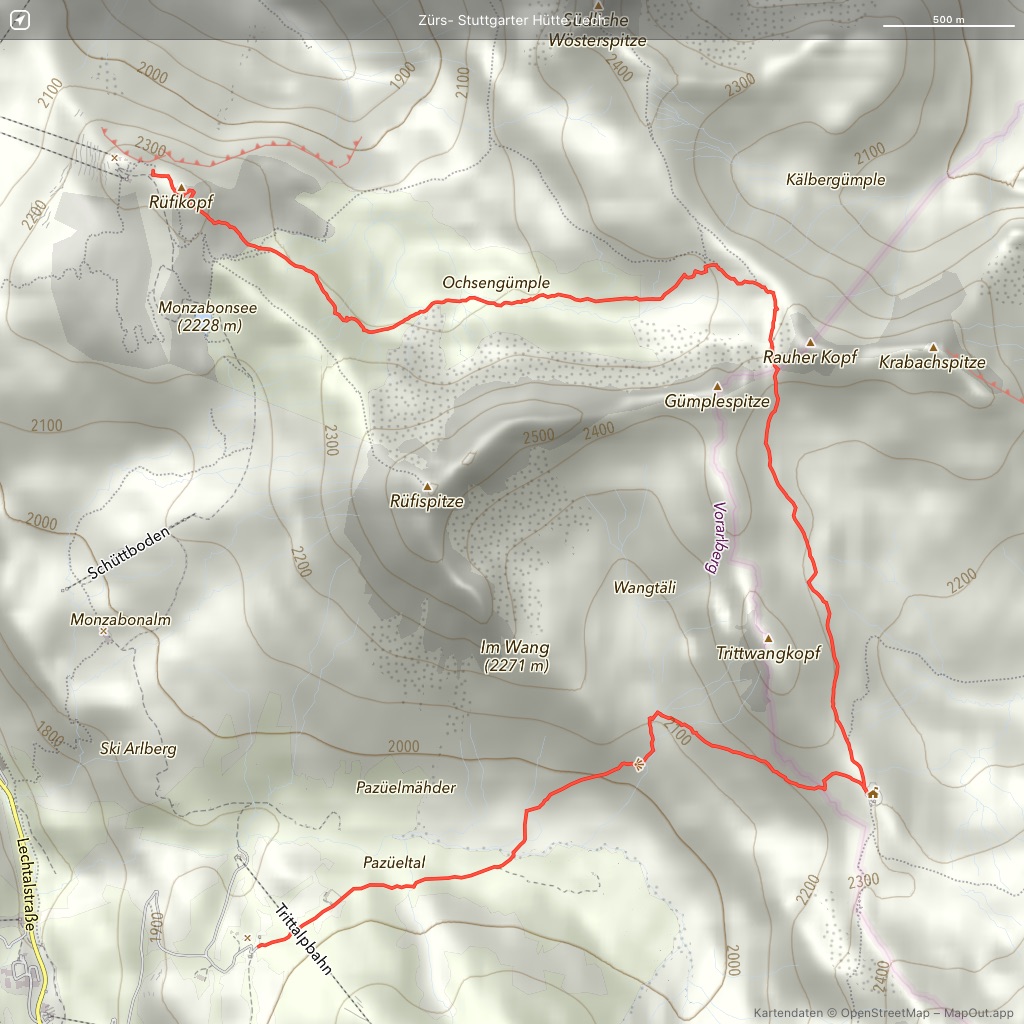Click the Pazüeltal valley label

(394, 862)
